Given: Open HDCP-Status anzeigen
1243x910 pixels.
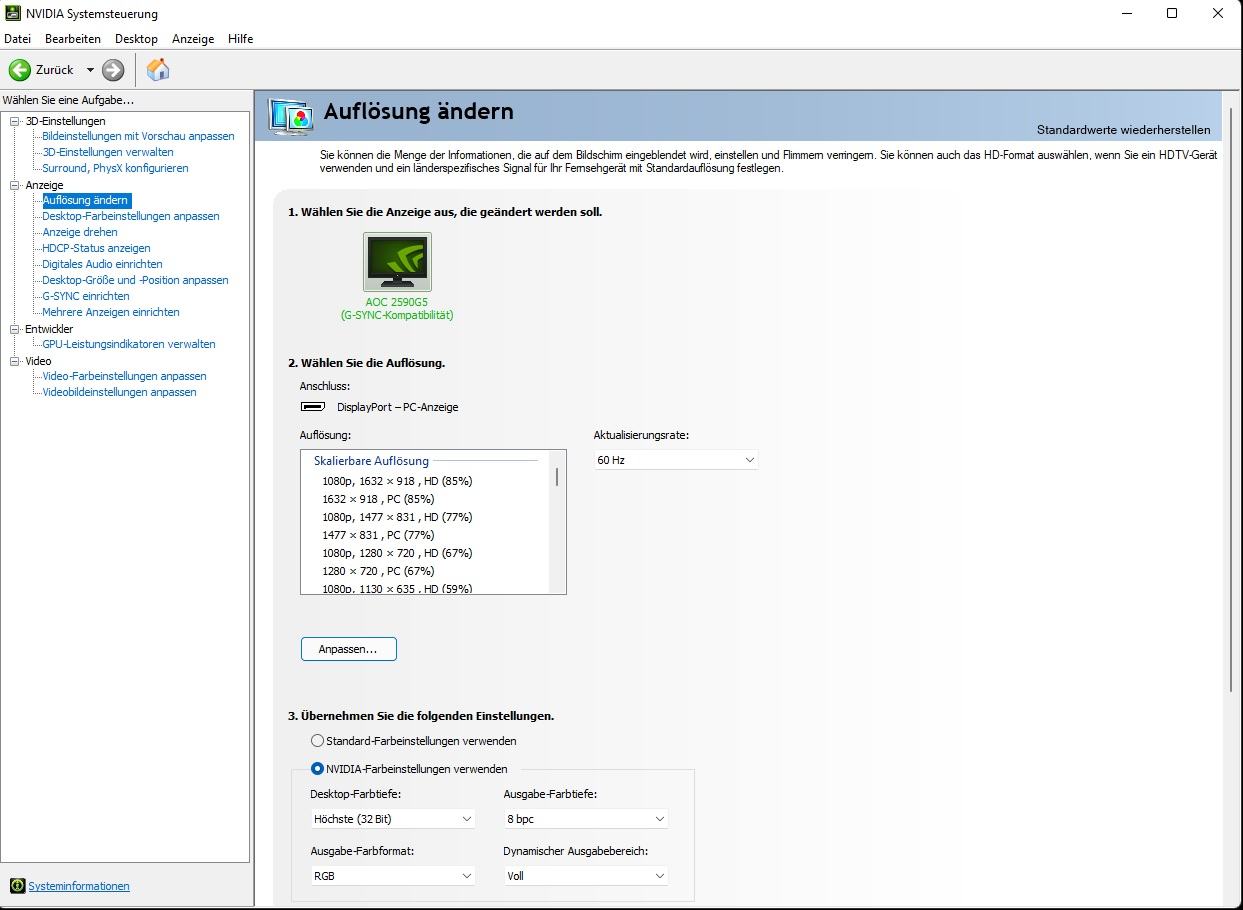Looking at the screenshot, I should point(96,248).
